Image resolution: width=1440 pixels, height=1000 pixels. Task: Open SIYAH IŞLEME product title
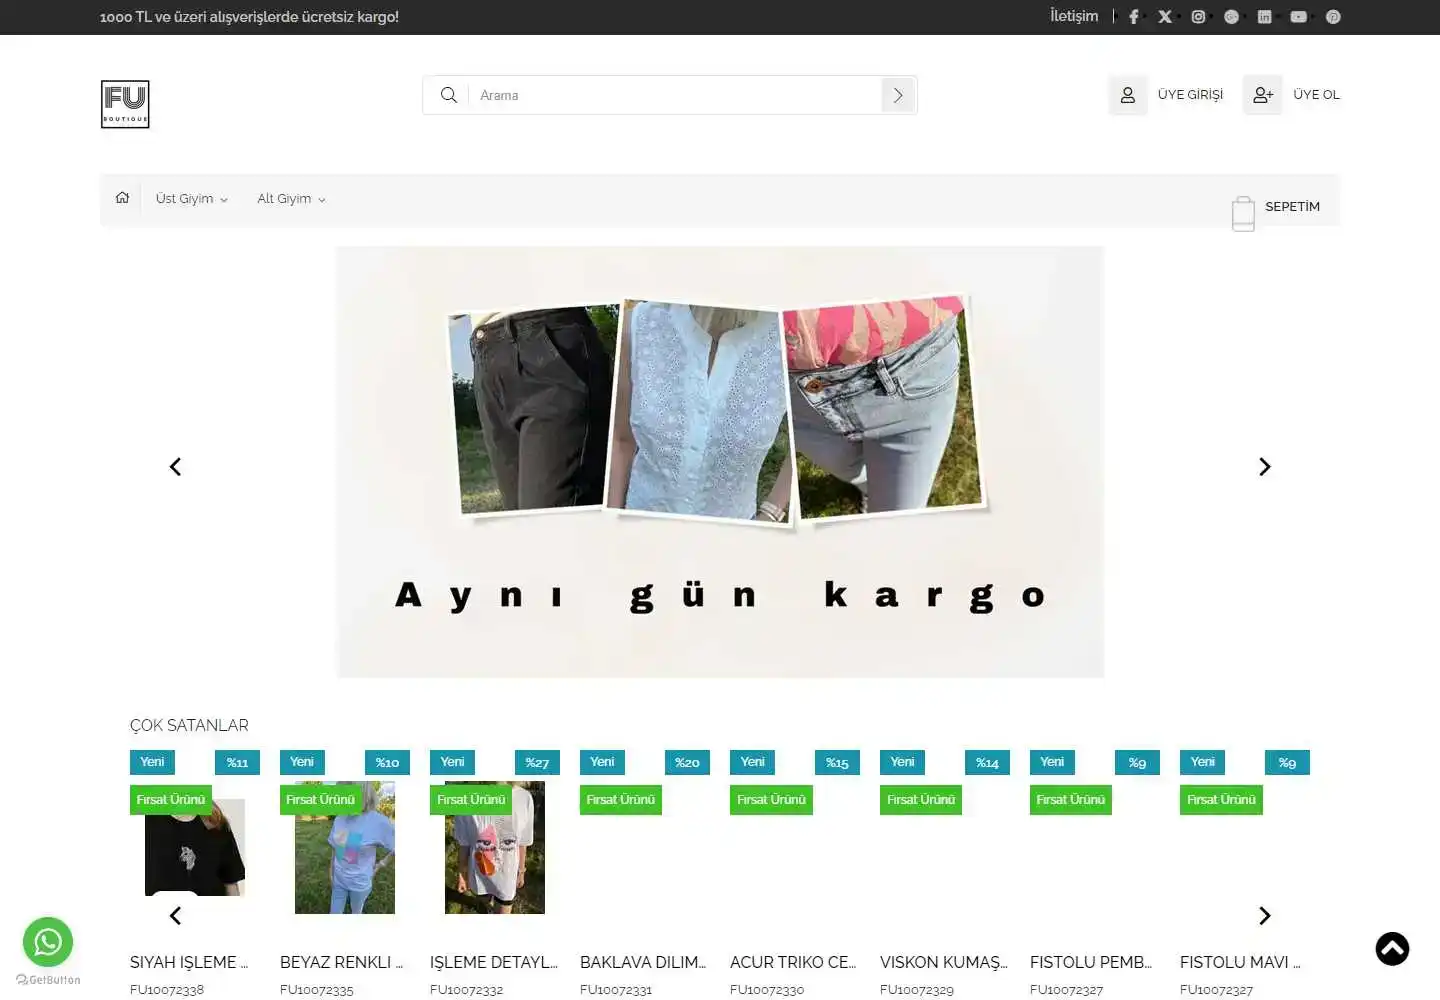tap(189, 962)
